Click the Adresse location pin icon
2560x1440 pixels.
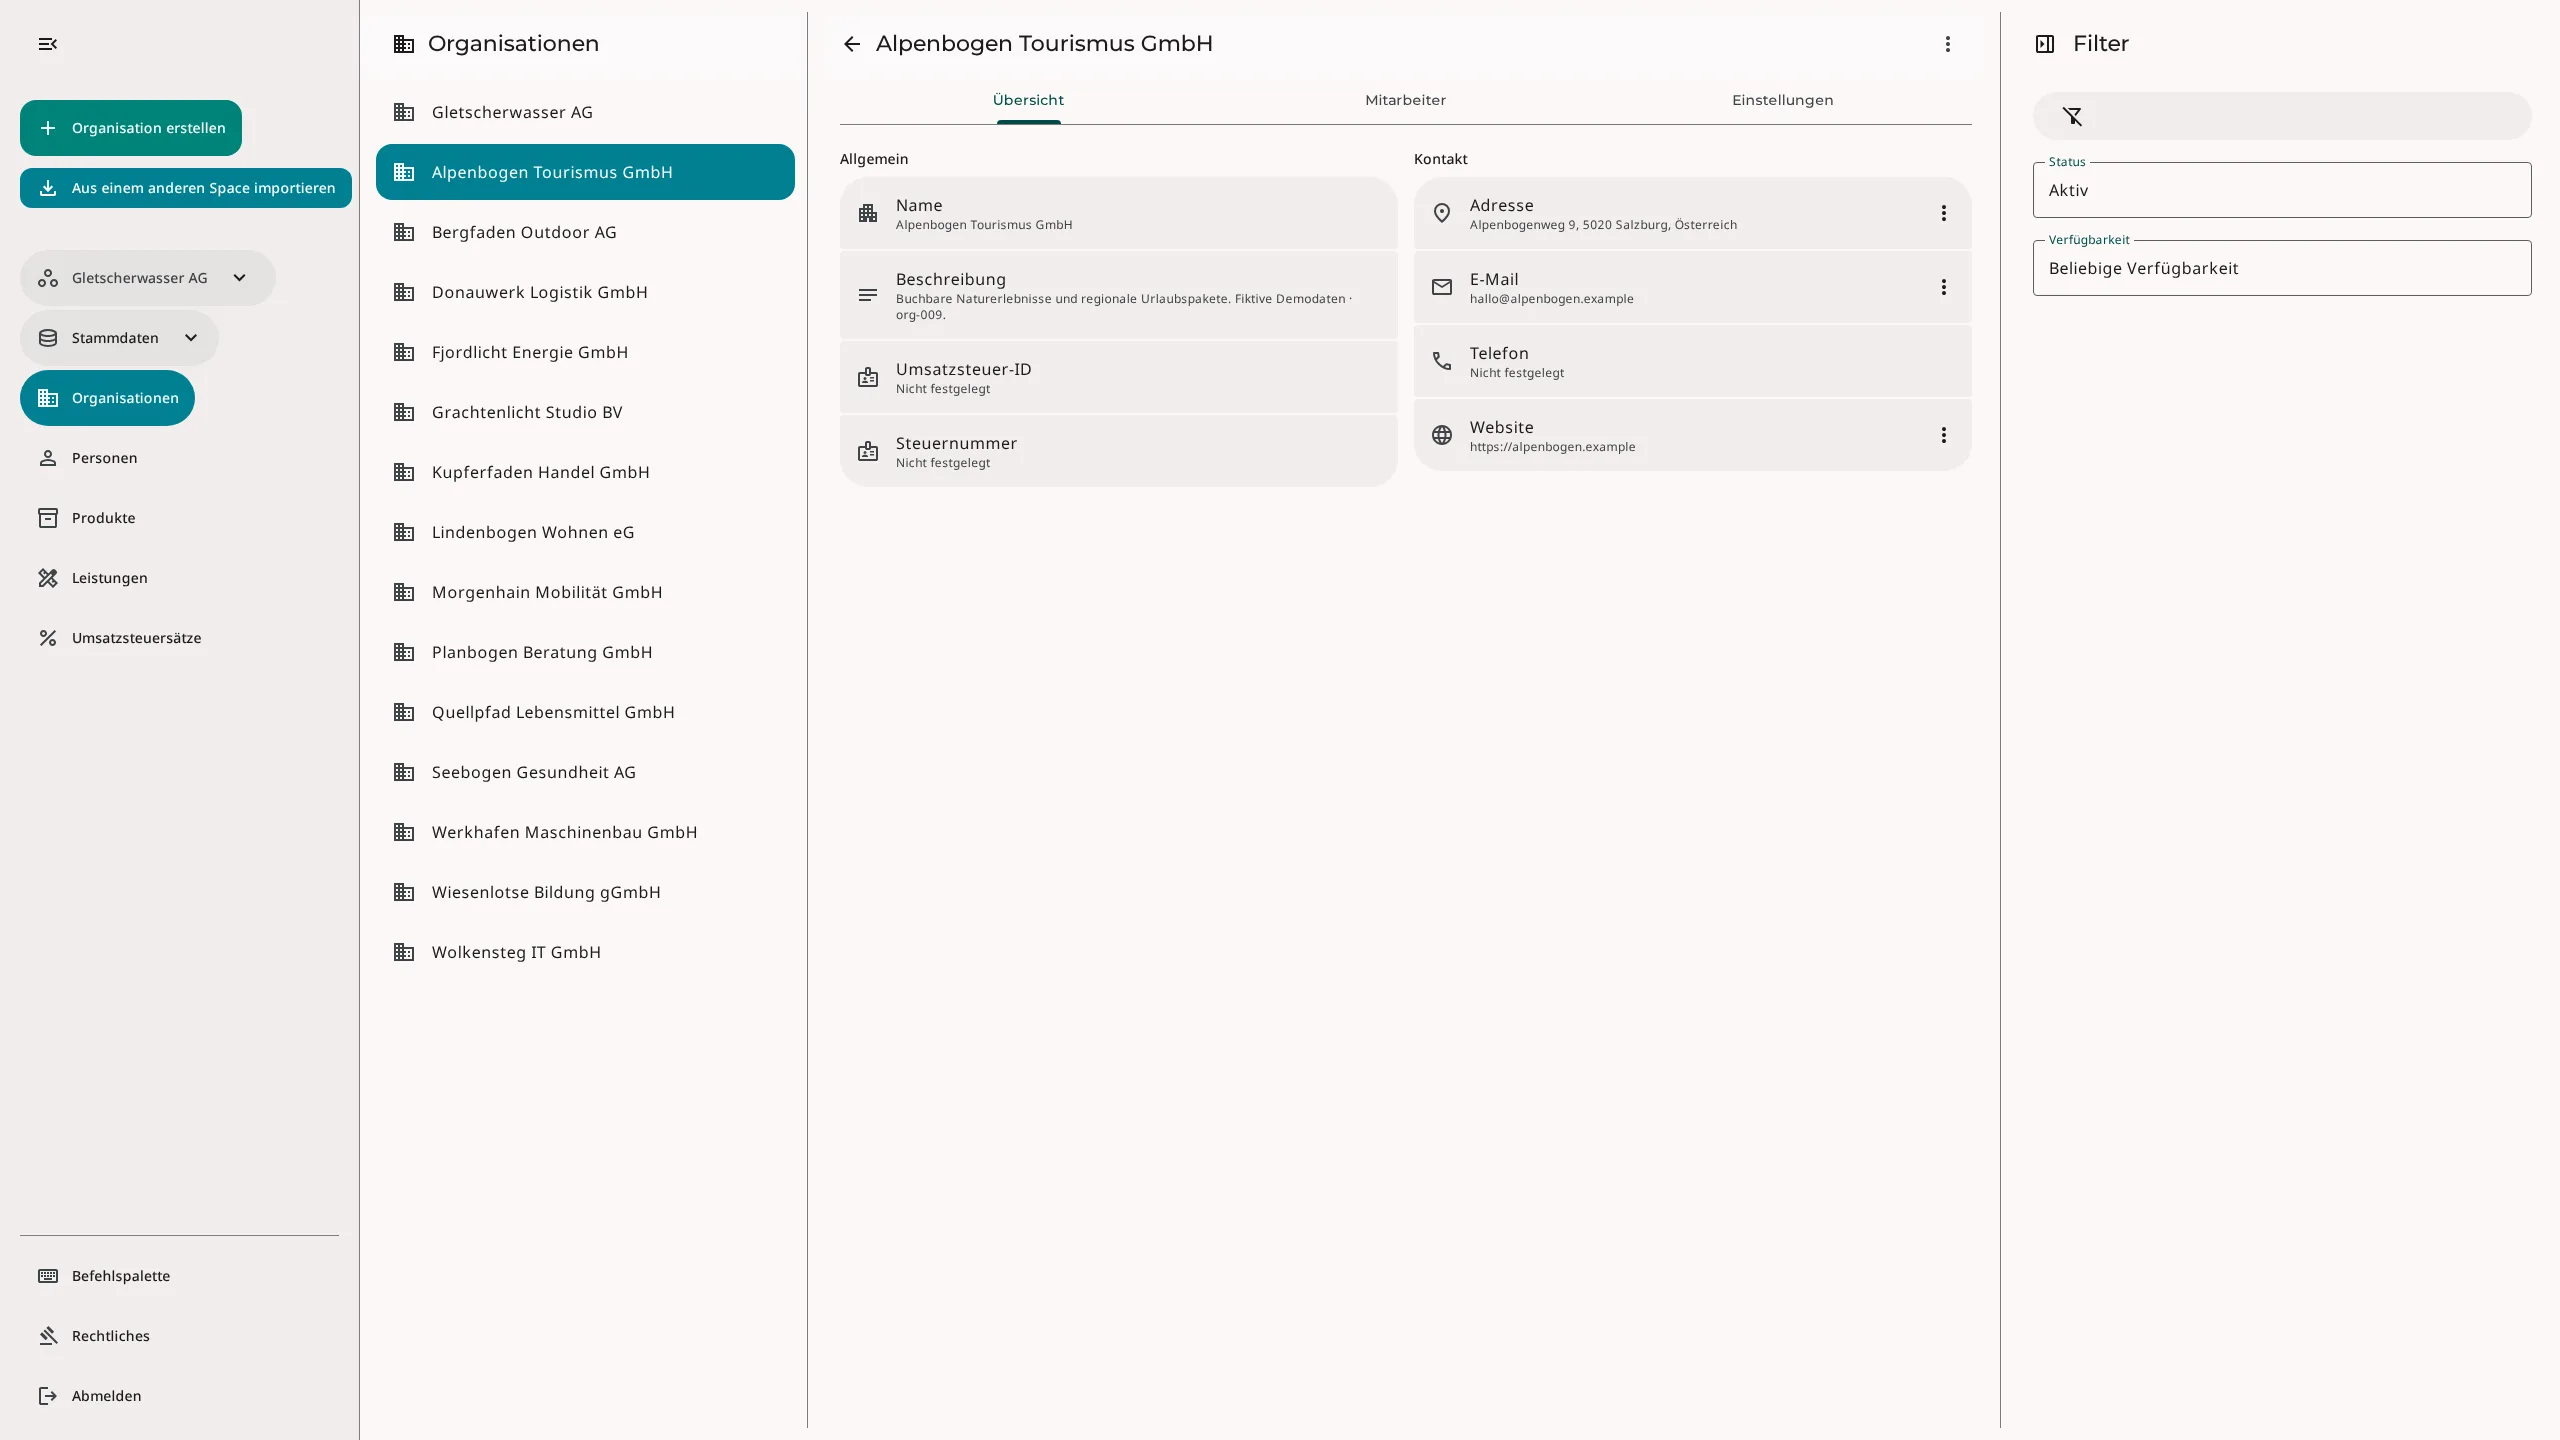point(1442,213)
